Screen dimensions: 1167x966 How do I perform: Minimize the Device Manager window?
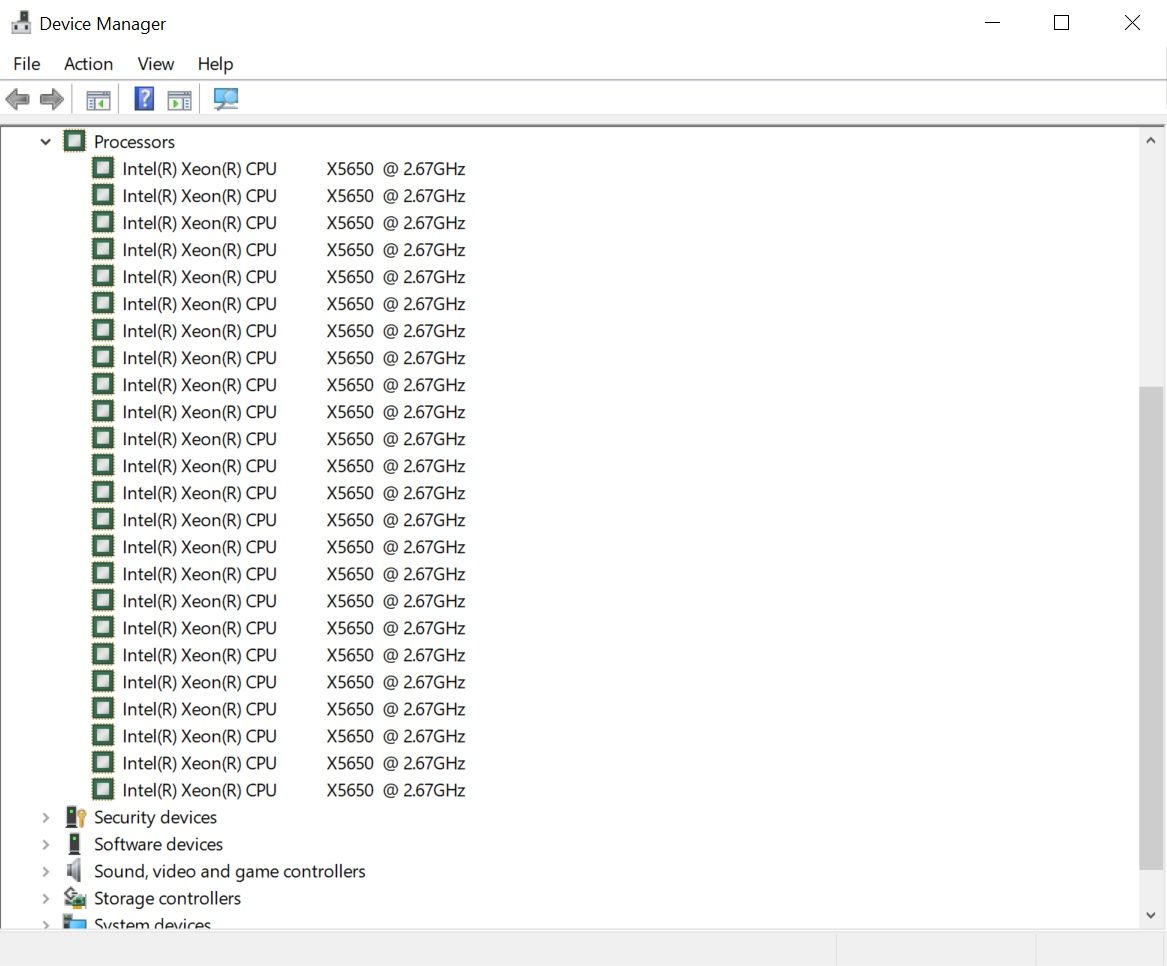coord(992,23)
